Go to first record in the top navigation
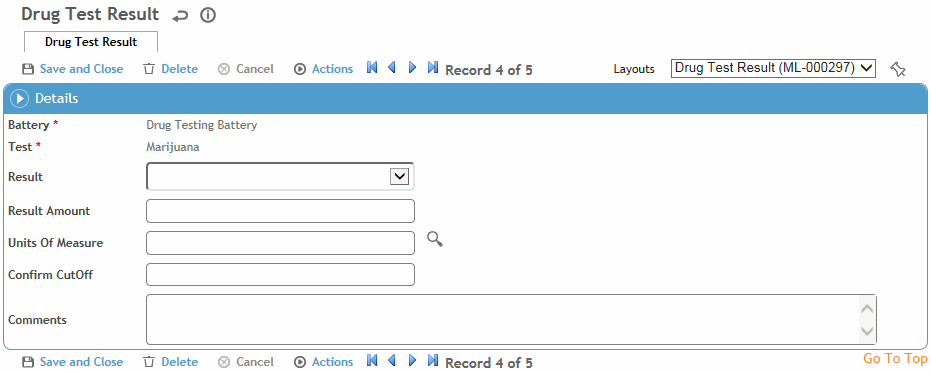 tap(372, 67)
